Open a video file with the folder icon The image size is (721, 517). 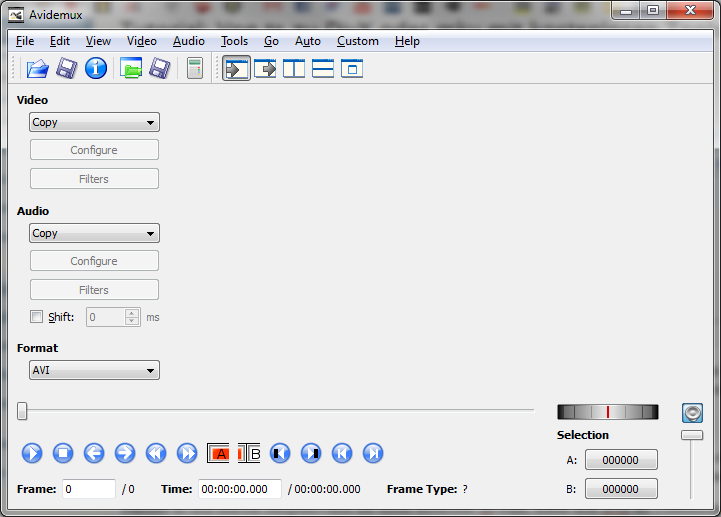click(37, 69)
